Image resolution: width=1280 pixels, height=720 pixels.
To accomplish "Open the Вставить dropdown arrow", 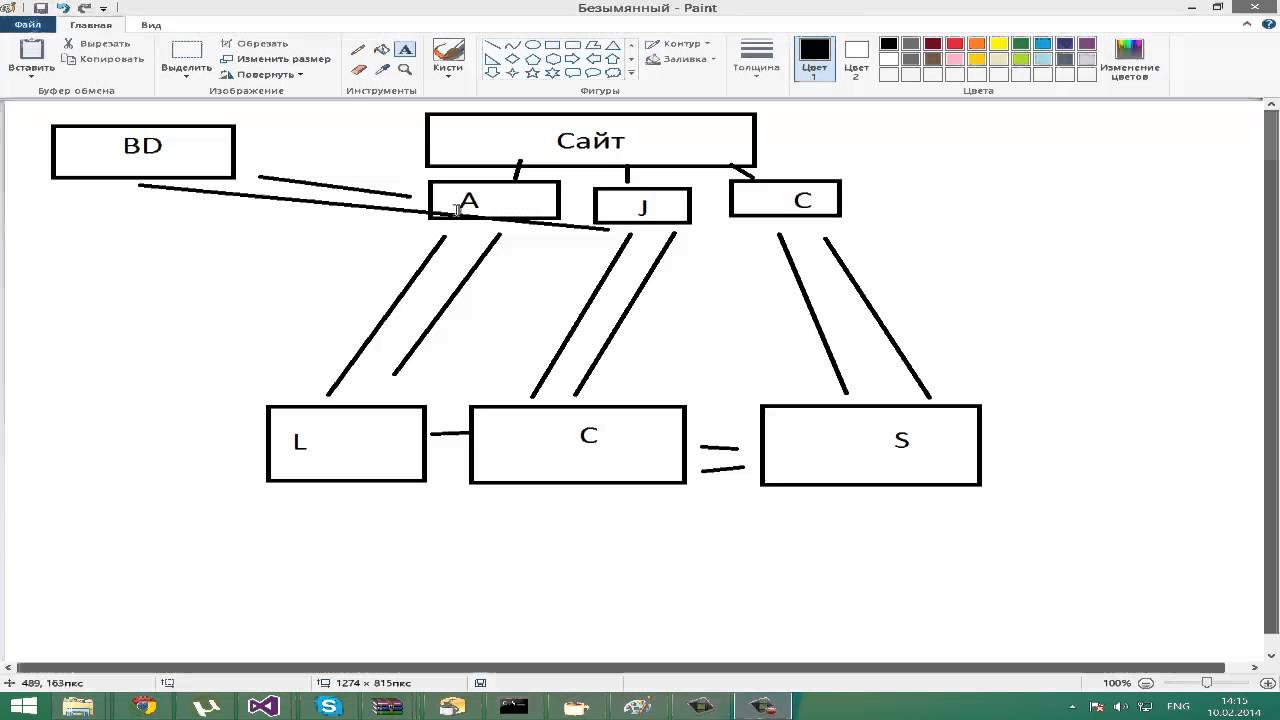I will [x=31, y=76].
